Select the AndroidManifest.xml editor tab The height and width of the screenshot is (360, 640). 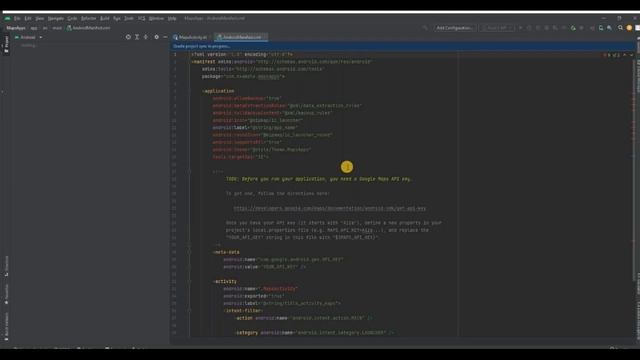(x=241, y=37)
